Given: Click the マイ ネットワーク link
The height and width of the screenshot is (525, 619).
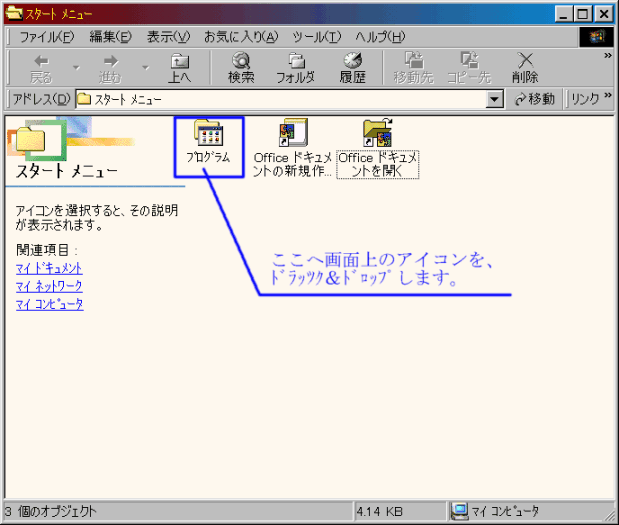Looking at the screenshot, I should tap(49, 286).
